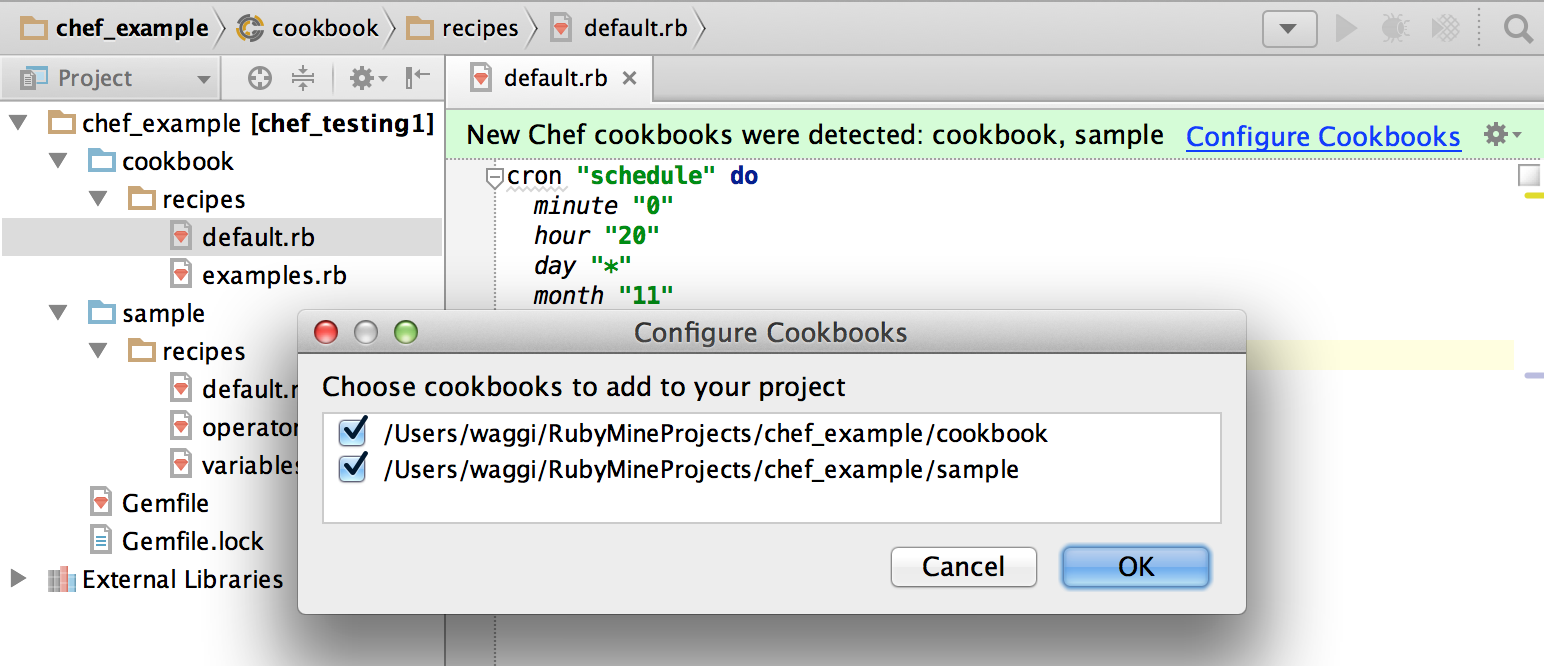
Task: Collapse the sample folder in tree
Action: [58, 313]
